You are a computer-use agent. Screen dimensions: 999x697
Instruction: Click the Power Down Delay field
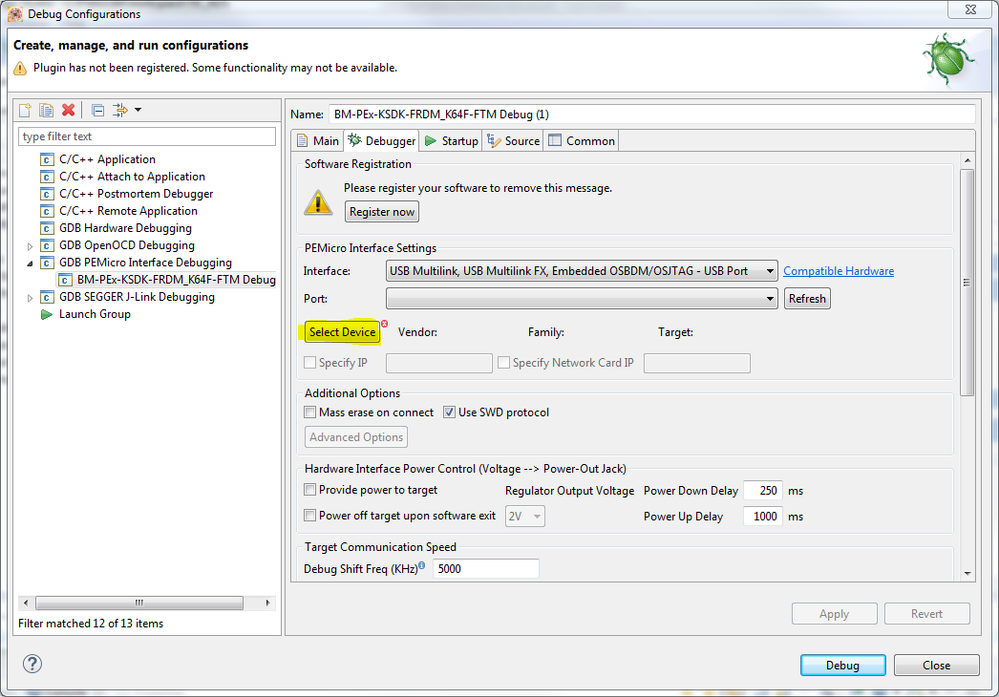point(763,491)
